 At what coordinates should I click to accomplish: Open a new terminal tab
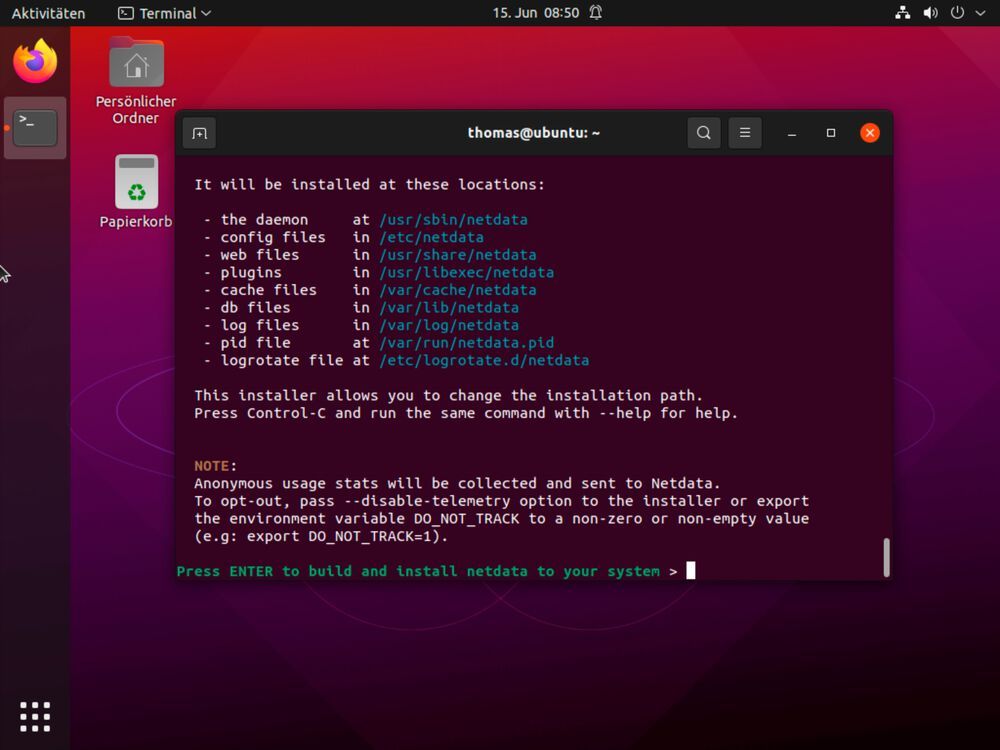tap(199, 132)
